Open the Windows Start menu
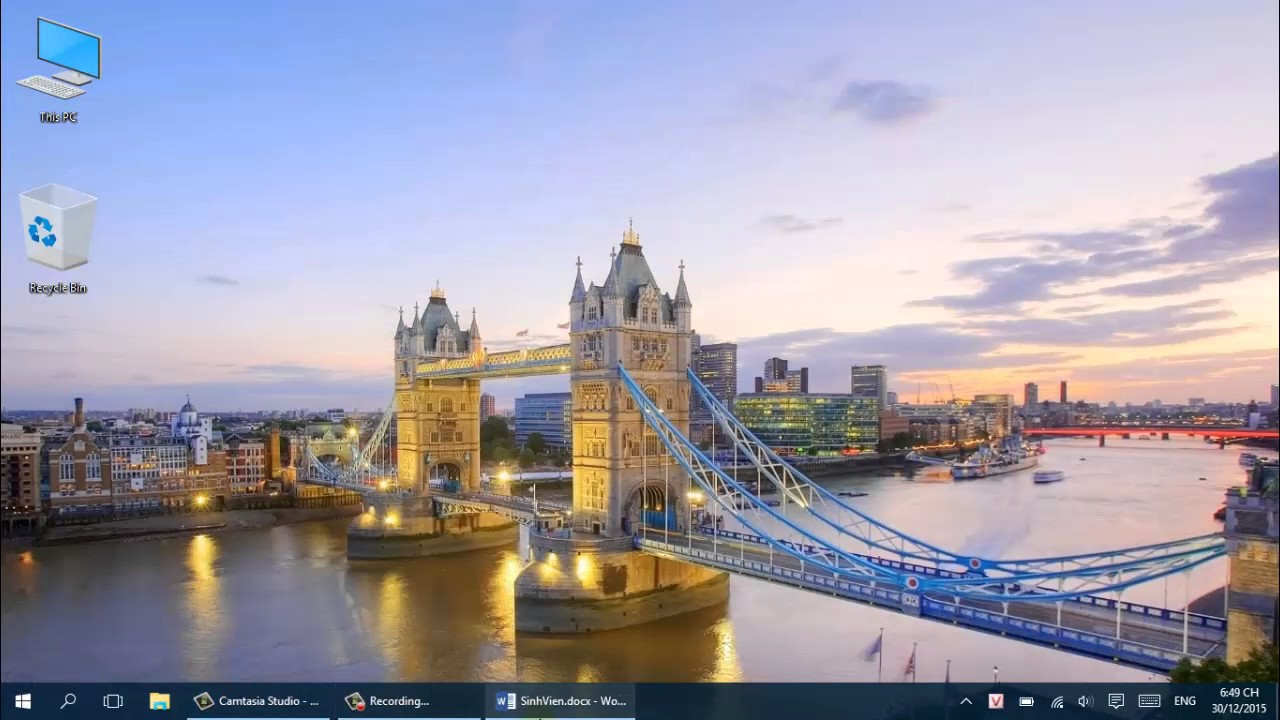Screen dimensions: 1280x720 [x=22, y=701]
